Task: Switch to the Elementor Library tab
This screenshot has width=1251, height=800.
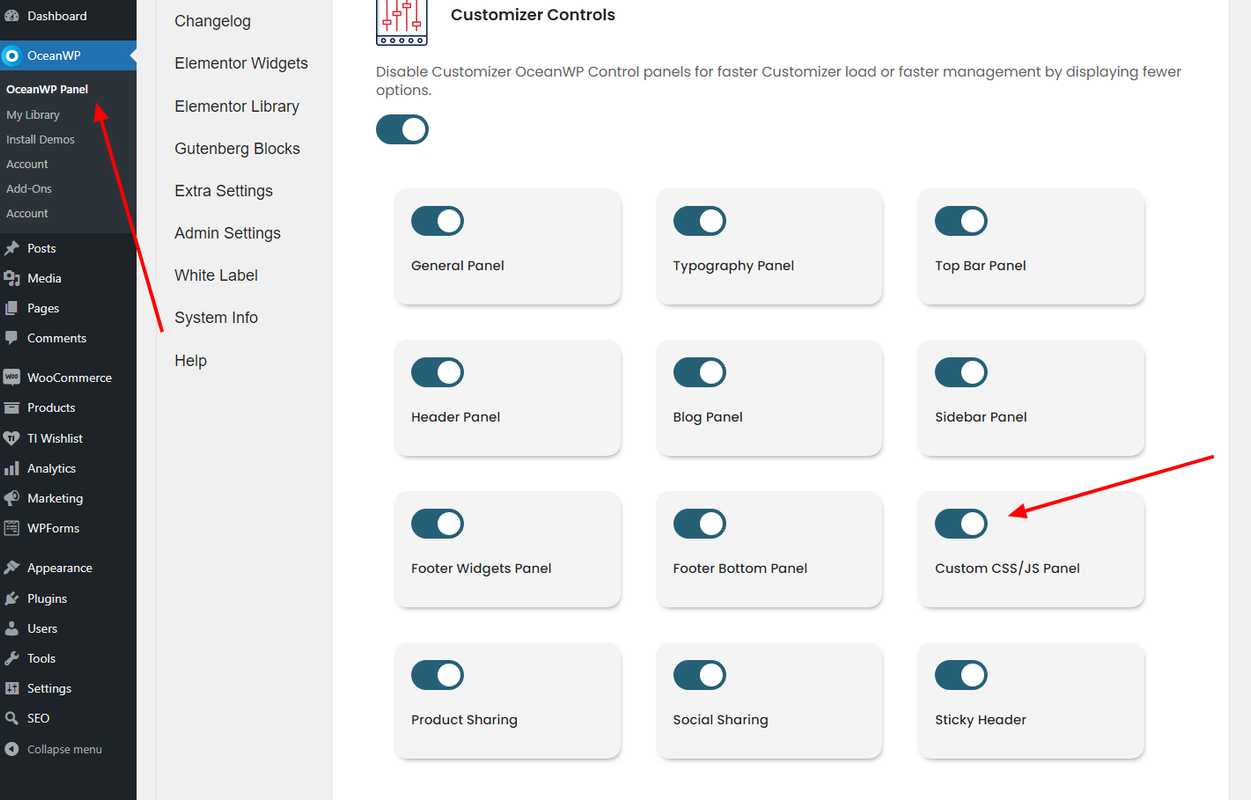Action: click(x=237, y=106)
